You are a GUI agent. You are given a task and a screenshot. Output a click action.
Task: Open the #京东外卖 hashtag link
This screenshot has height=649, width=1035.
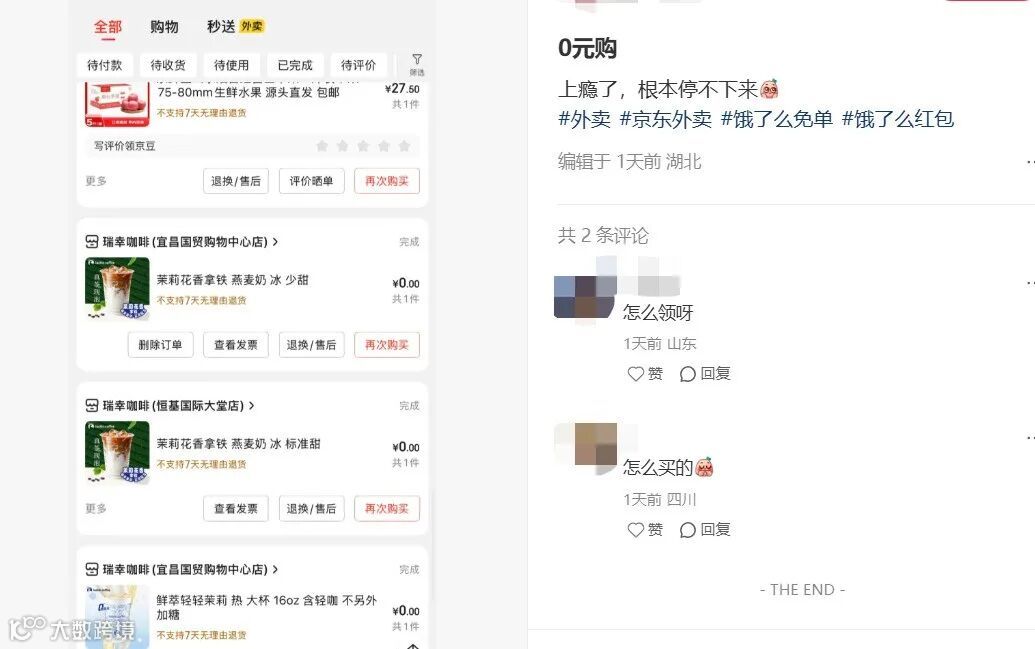coord(665,120)
